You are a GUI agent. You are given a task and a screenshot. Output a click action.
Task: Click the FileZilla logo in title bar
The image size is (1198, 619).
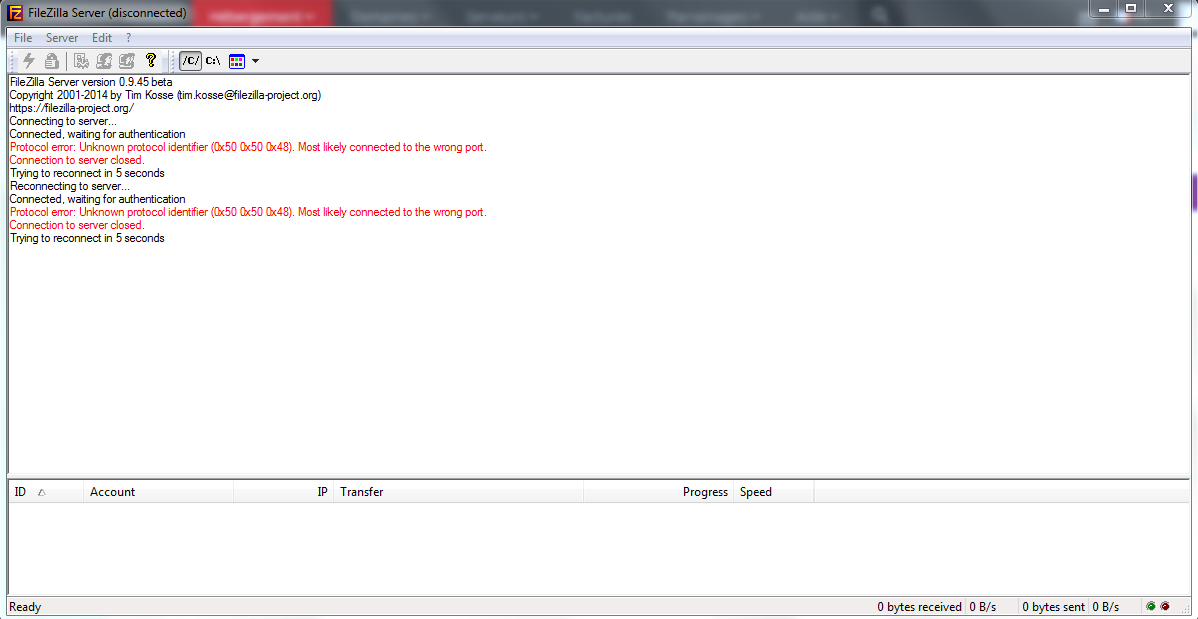point(14,12)
